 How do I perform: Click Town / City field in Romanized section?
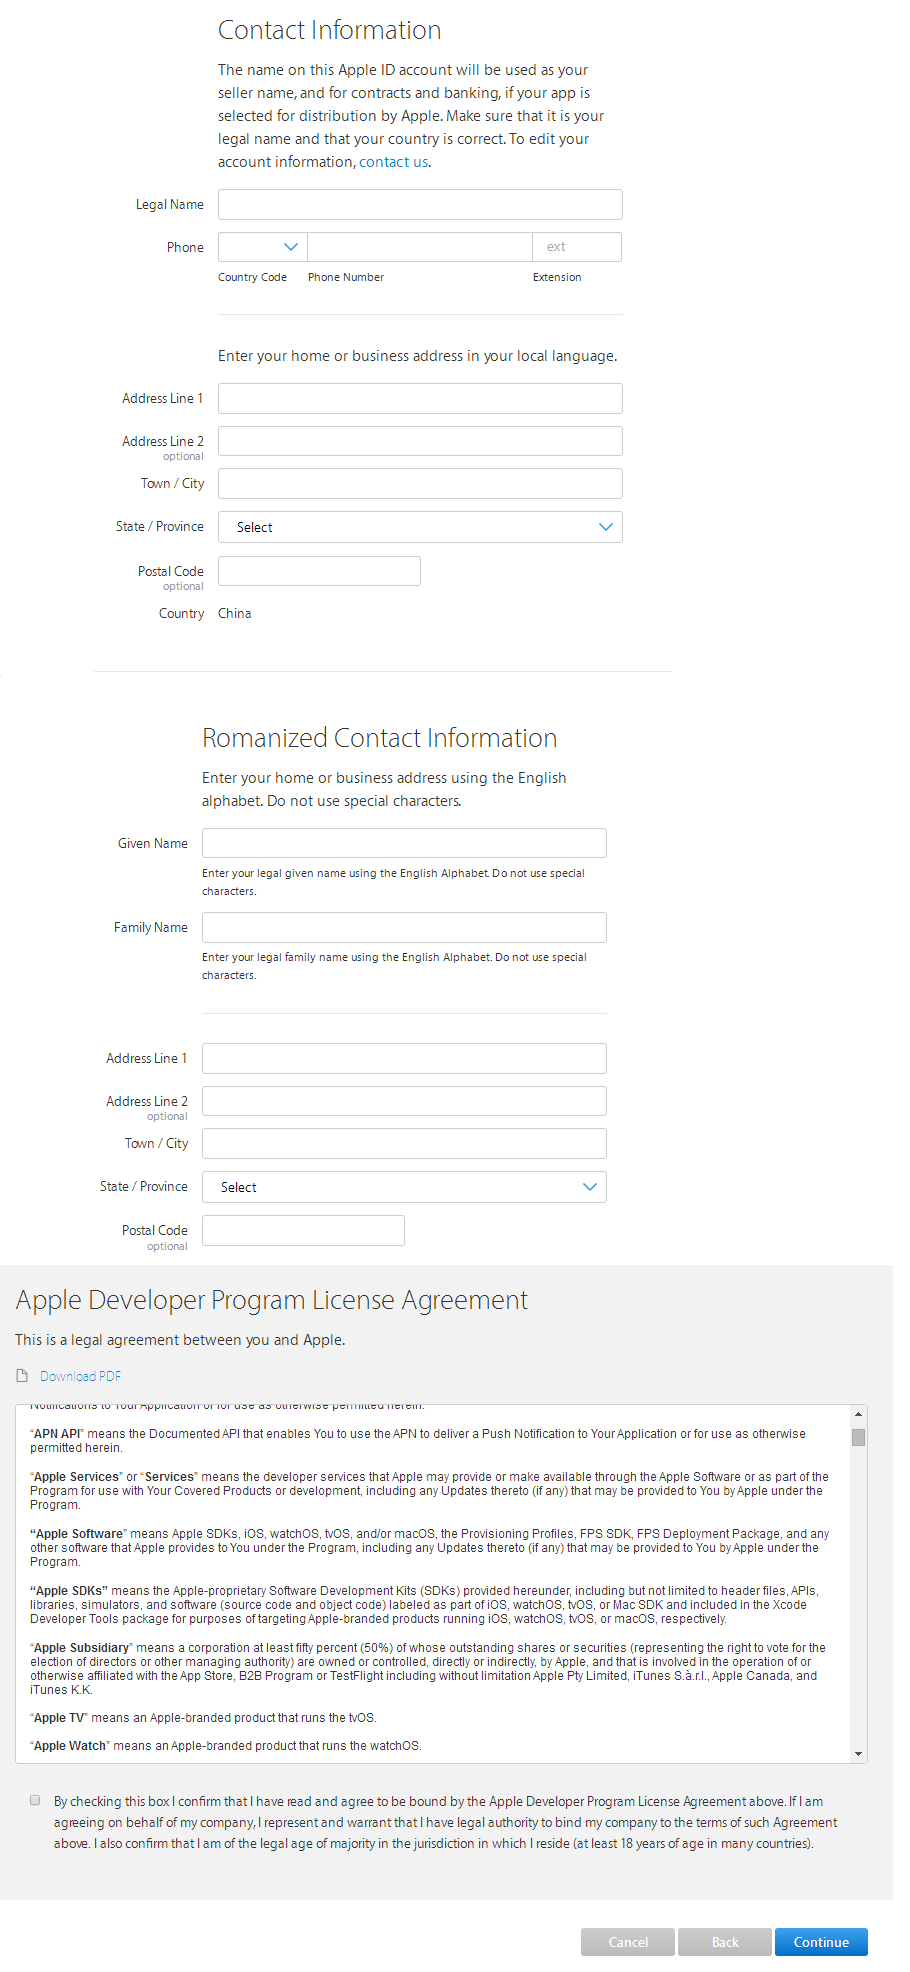pyautogui.click(x=404, y=1143)
